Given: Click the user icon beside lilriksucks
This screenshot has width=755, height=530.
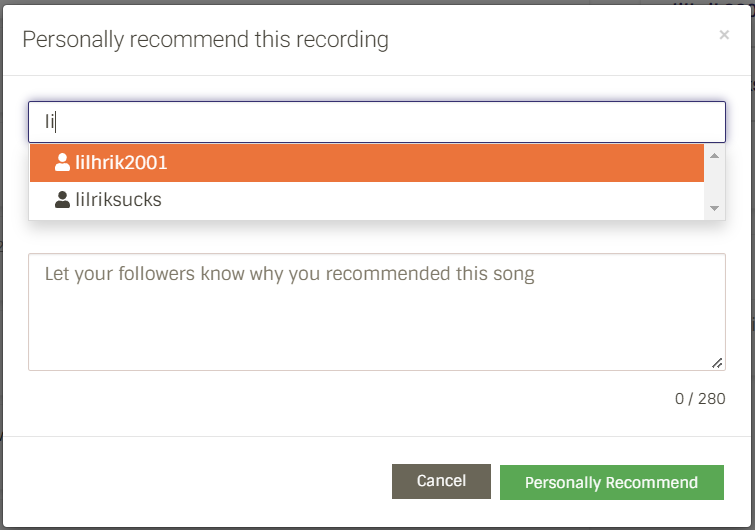Looking at the screenshot, I should click(63, 200).
